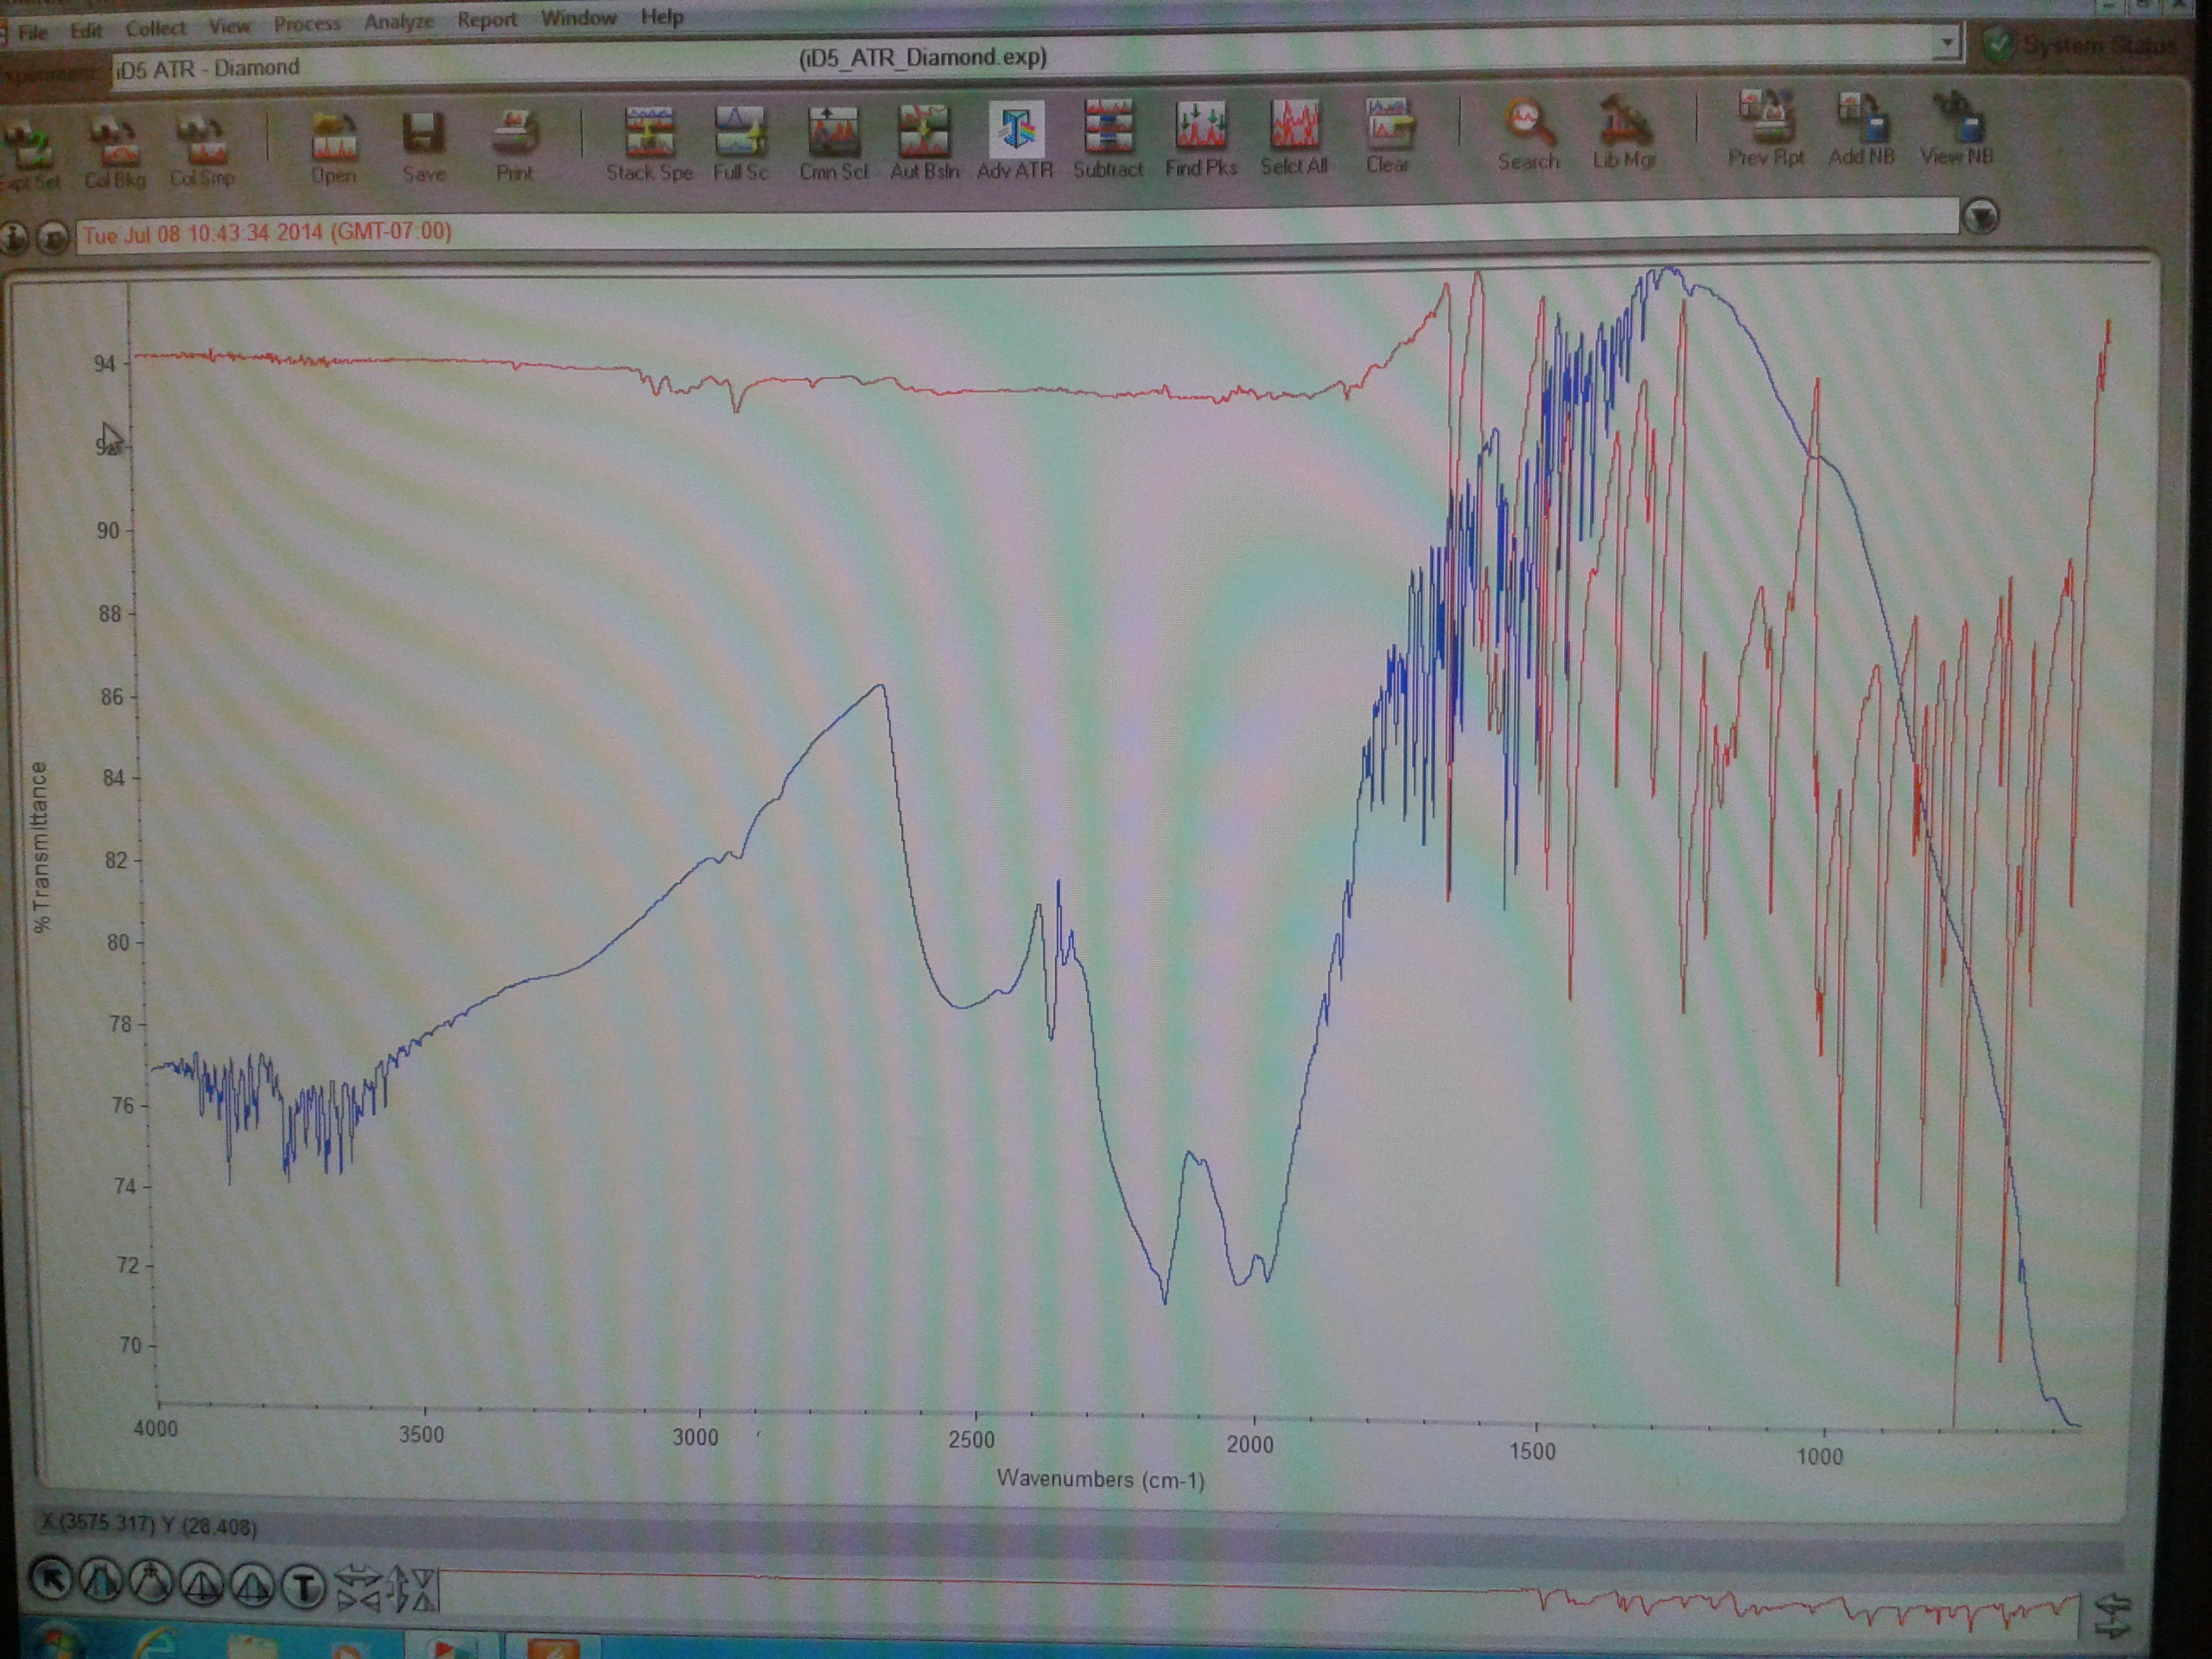Open the Analyze menu
This screenshot has height=1659, width=2212.
coord(398,21)
